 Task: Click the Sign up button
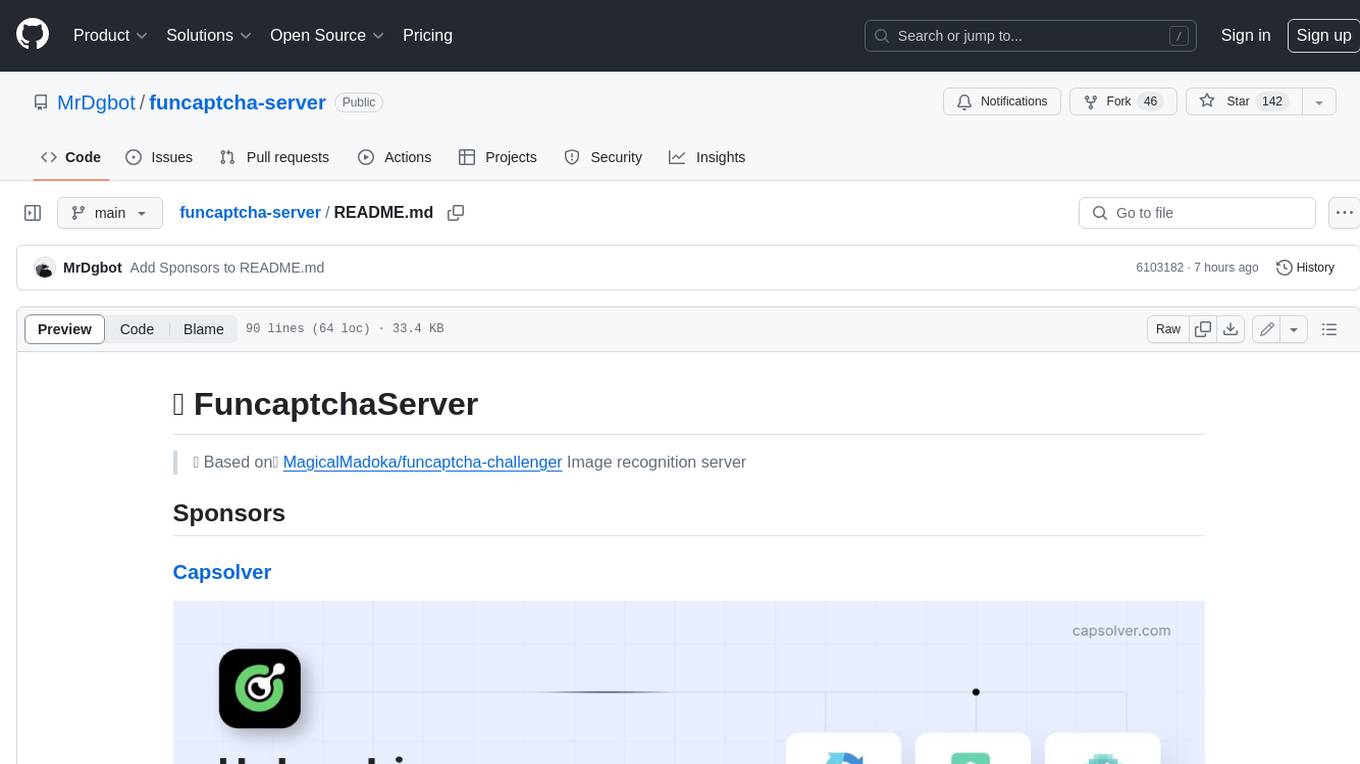click(x=1323, y=35)
